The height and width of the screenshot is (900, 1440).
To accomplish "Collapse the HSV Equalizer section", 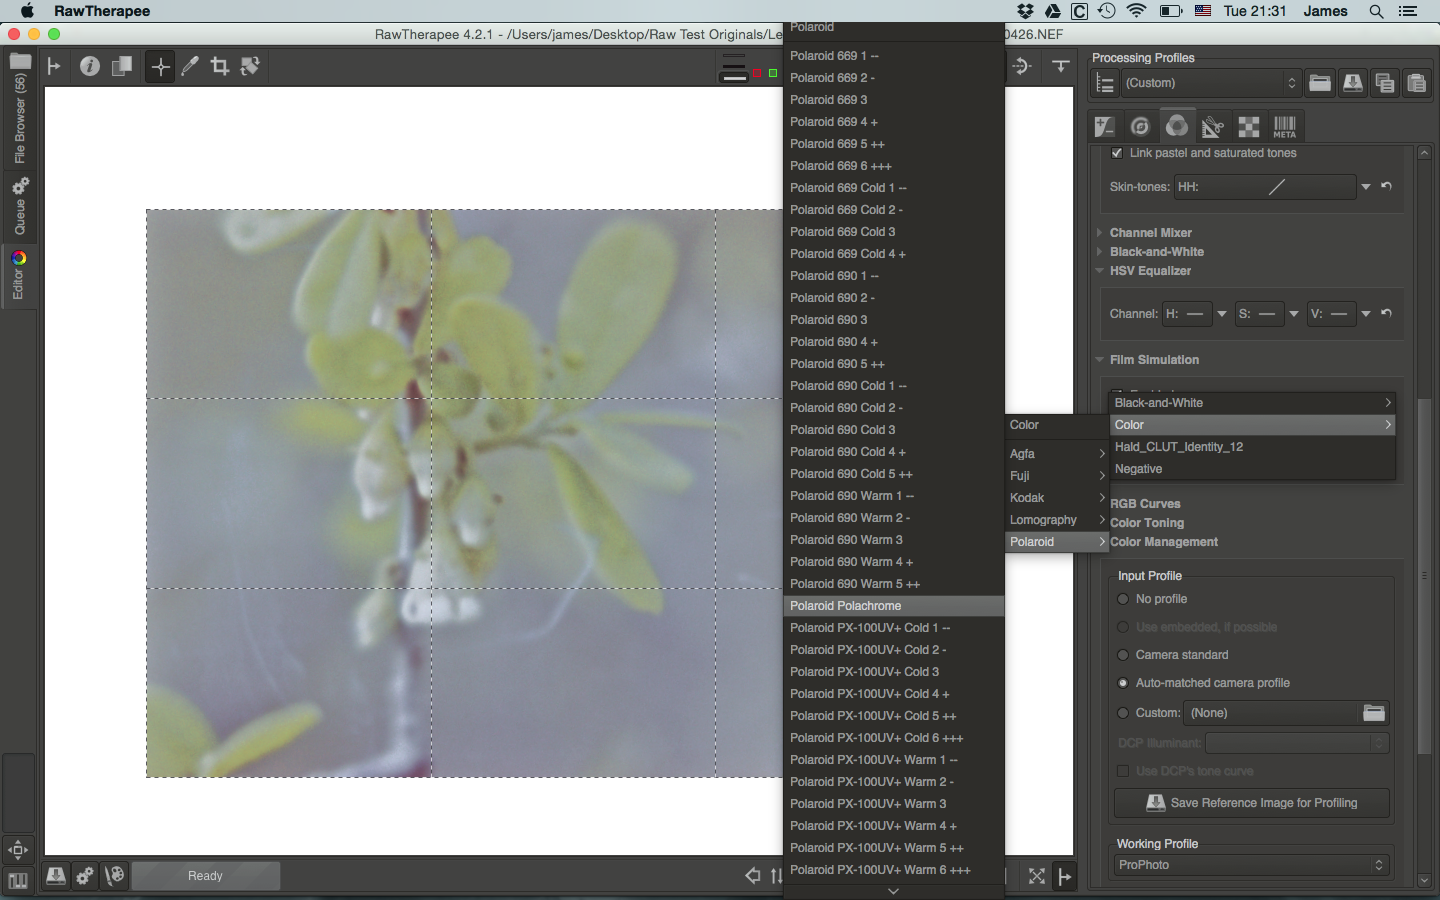I will click(1150, 271).
